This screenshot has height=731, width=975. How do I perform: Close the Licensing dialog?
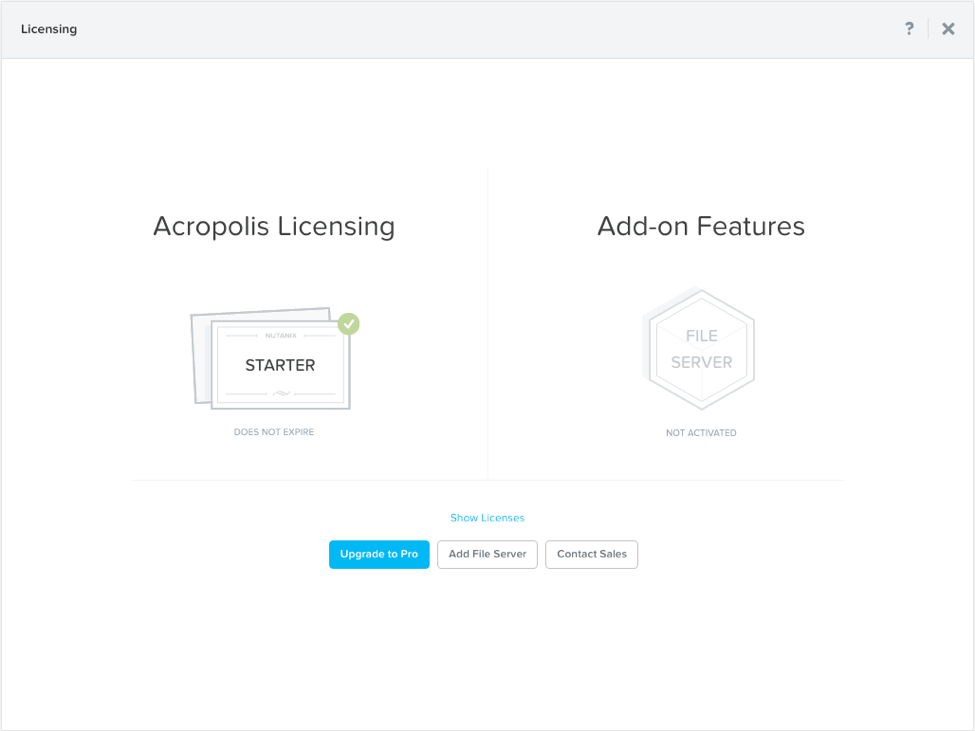click(x=948, y=29)
